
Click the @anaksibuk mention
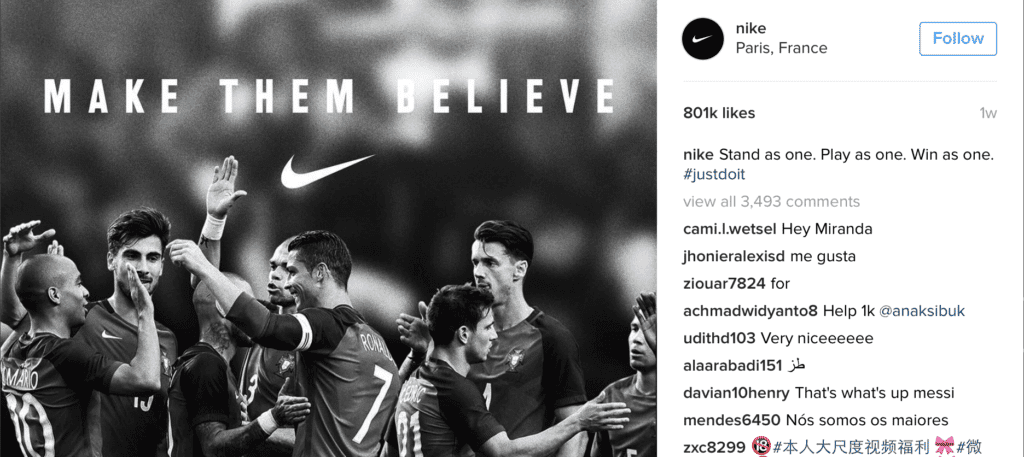coord(922,311)
